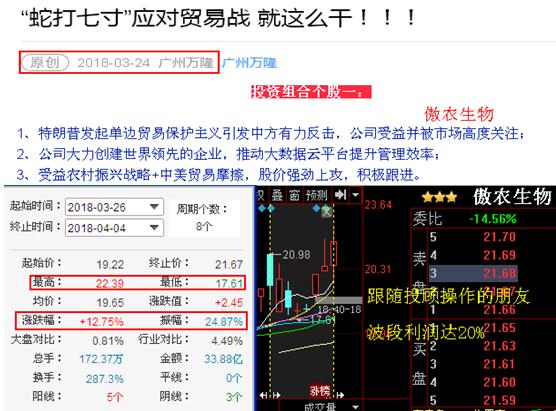This screenshot has height=411, width=556.
Task: Select buy level 2 price 21.63
Action: point(500,346)
